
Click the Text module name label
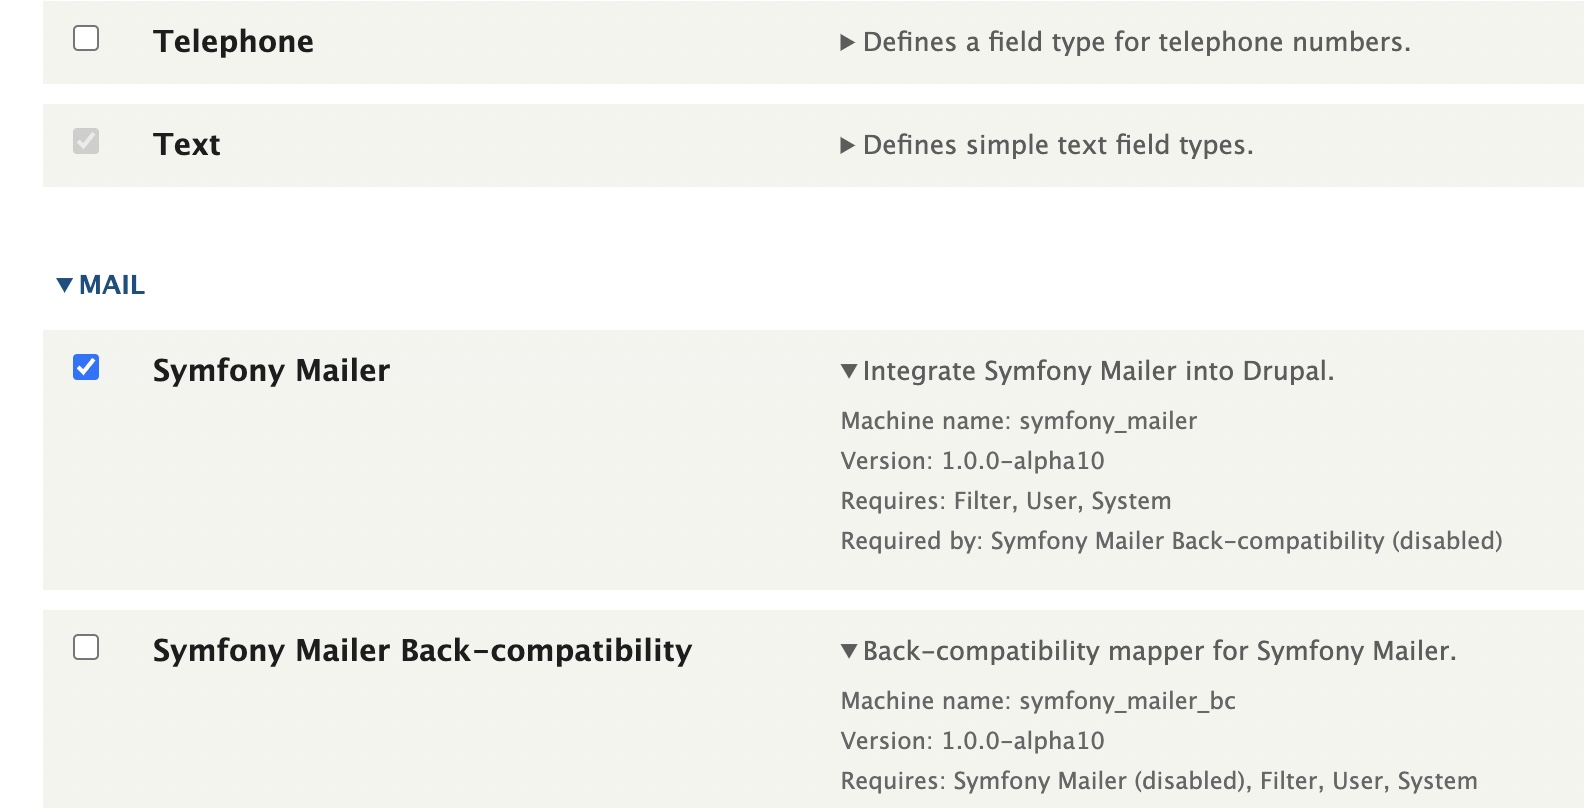(x=187, y=144)
